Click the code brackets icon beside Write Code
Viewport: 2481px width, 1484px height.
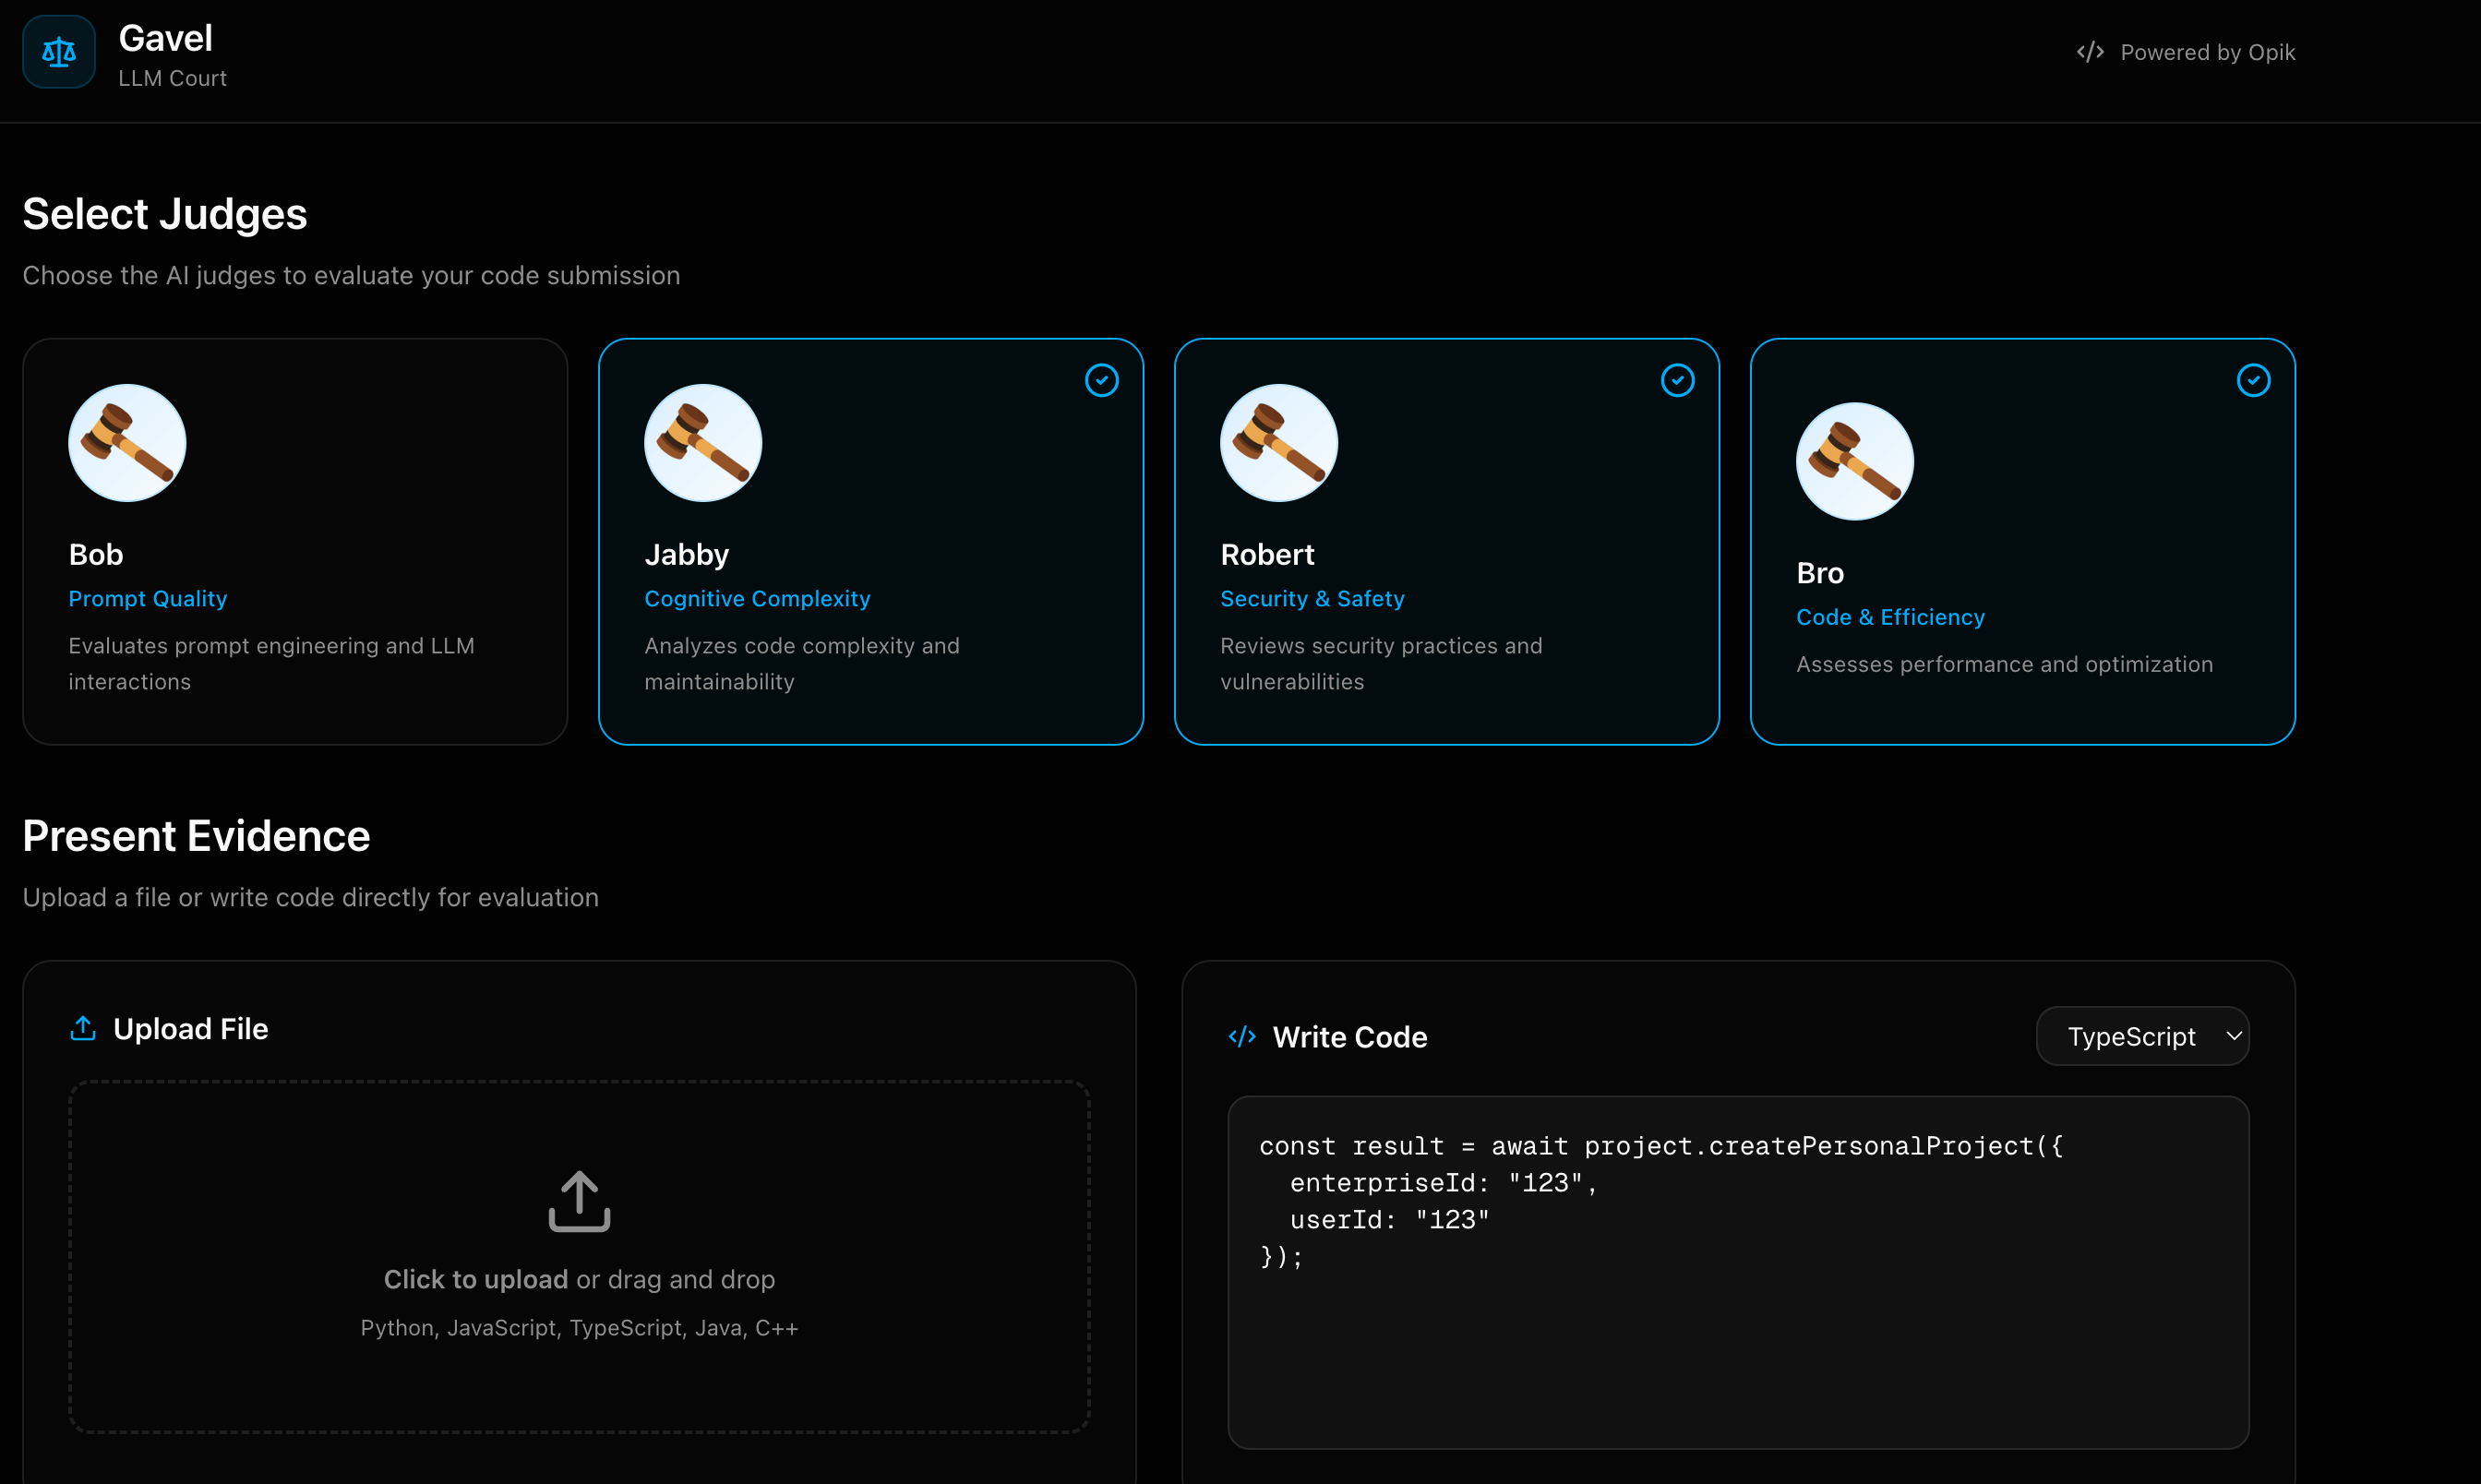tap(1242, 1037)
